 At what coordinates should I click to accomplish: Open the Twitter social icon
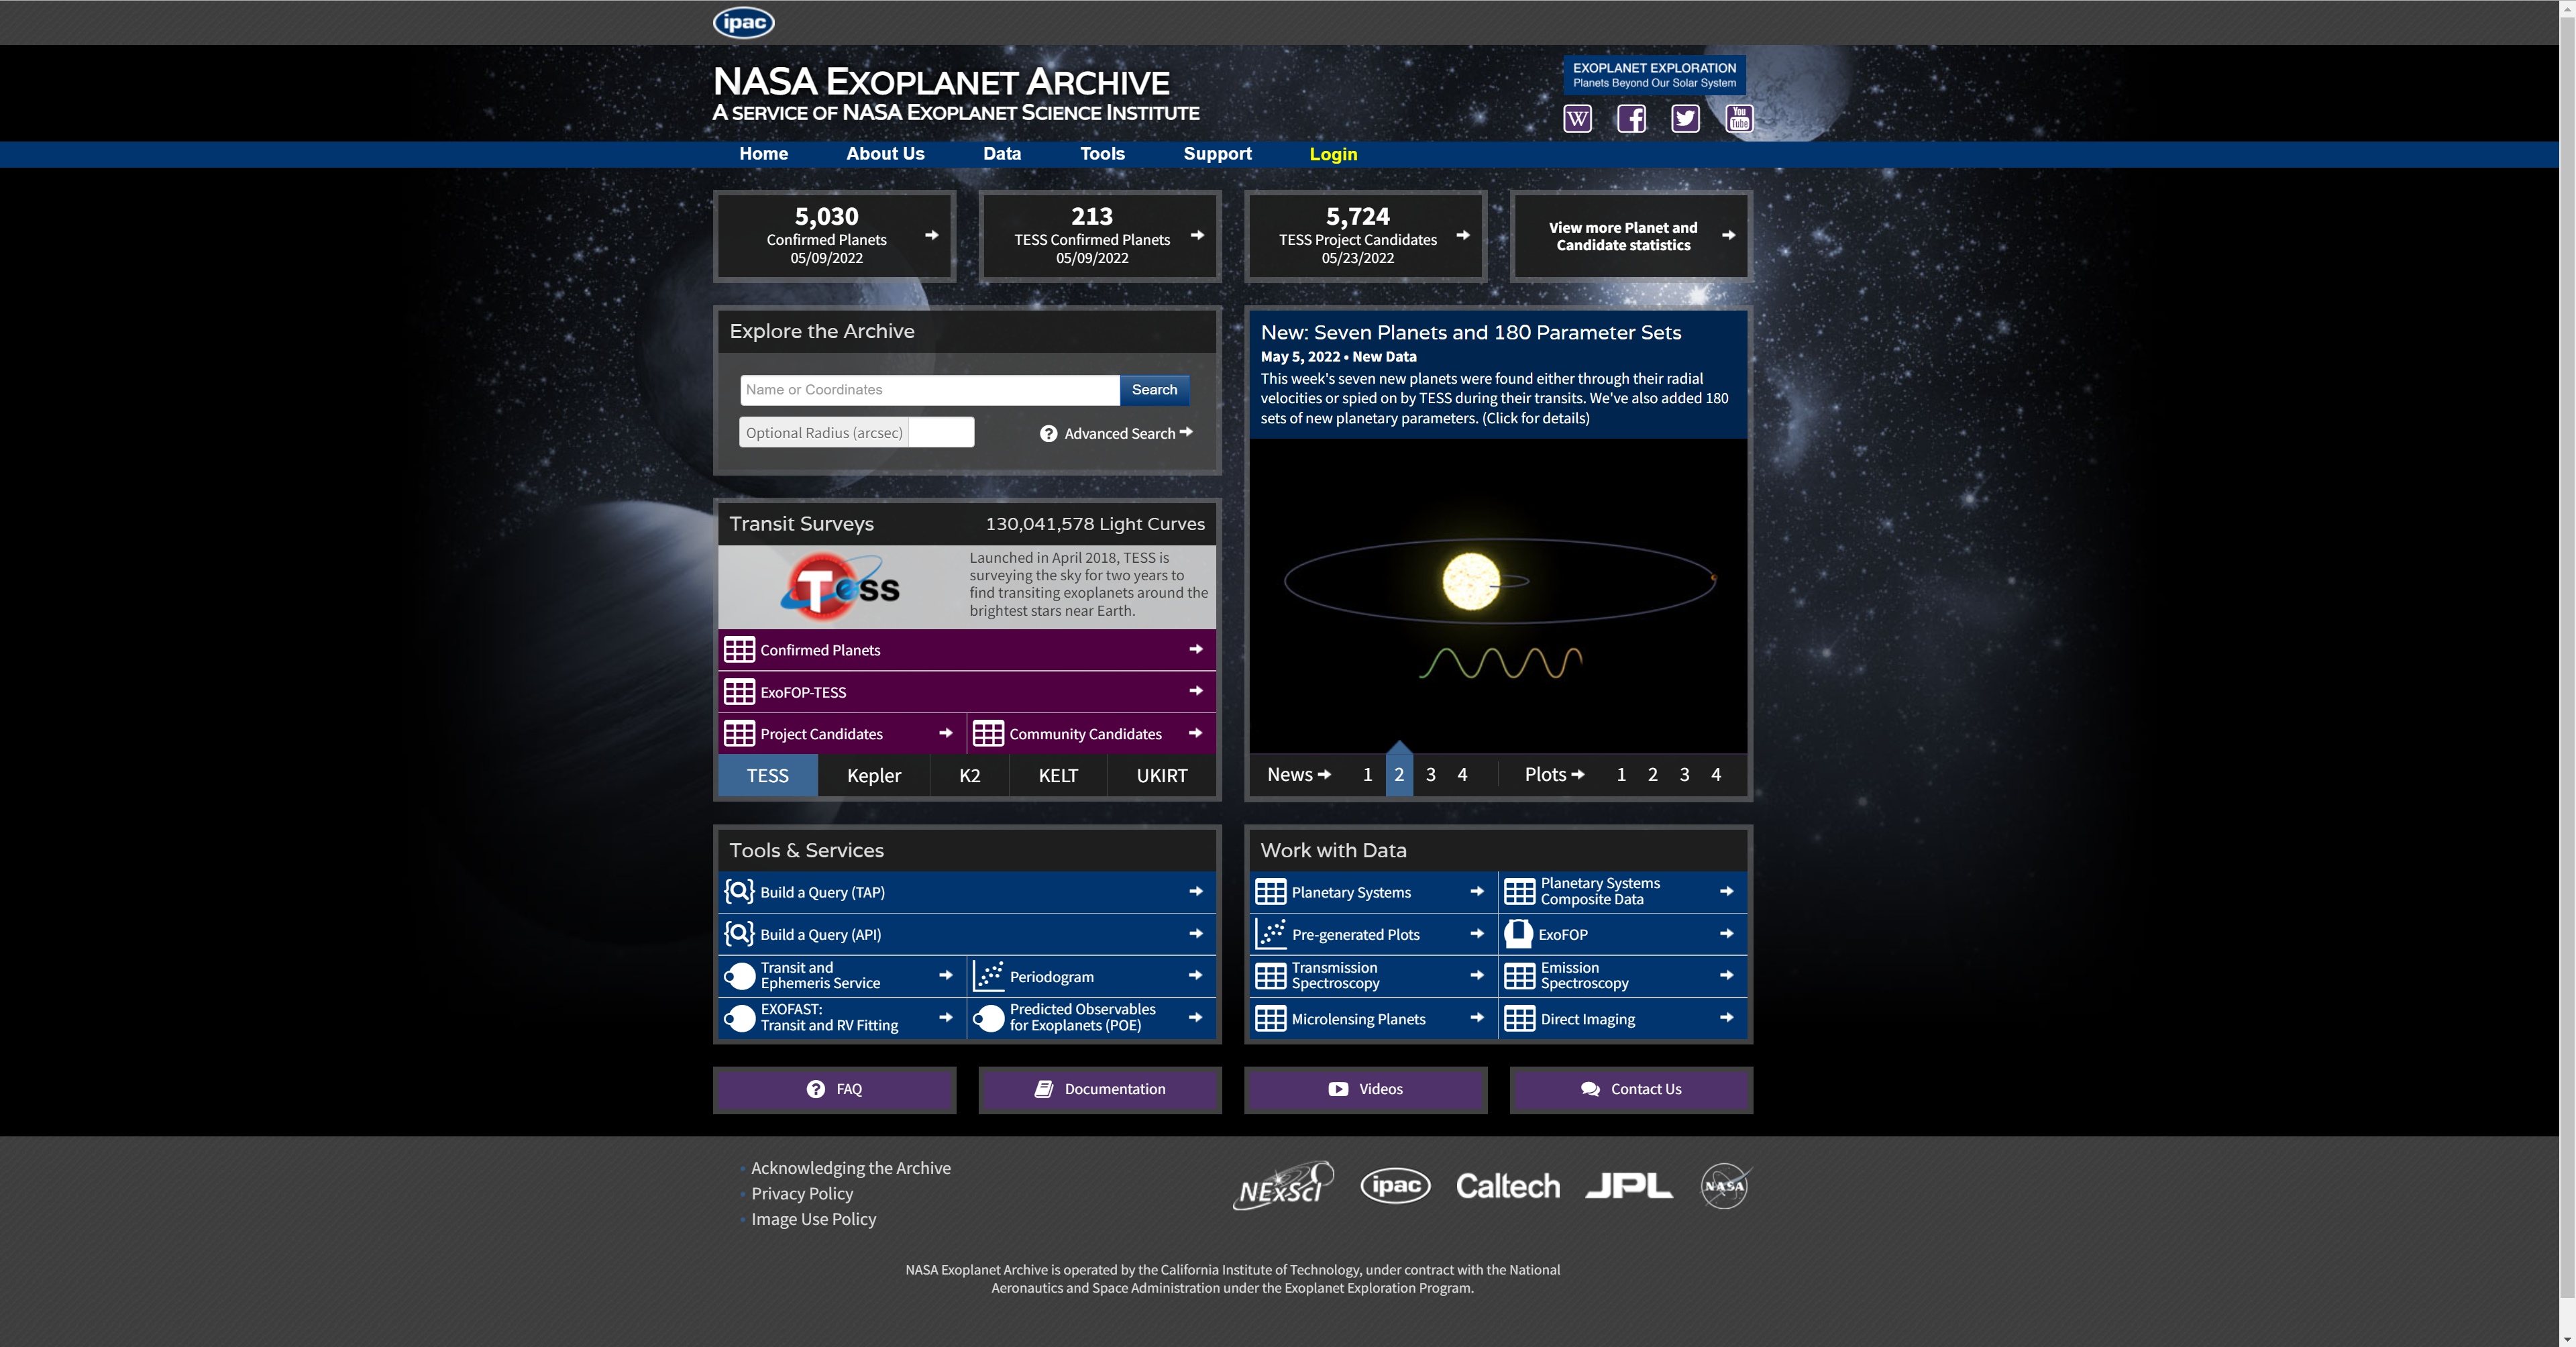pos(1685,119)
